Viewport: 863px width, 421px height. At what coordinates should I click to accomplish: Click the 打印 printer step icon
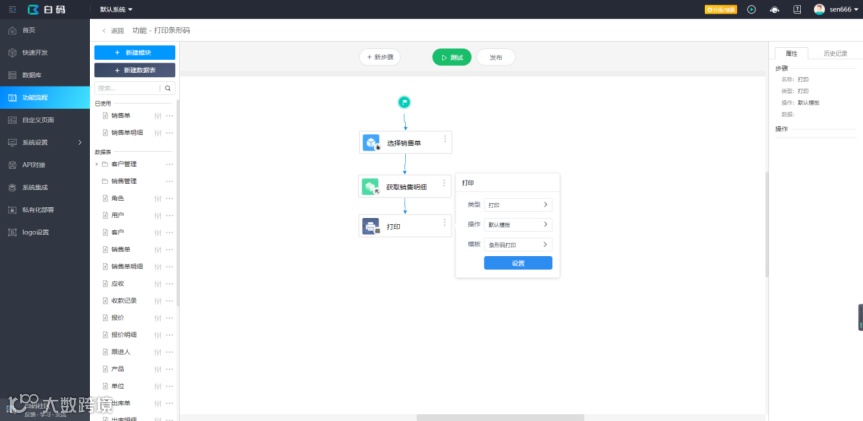(371, 226)
